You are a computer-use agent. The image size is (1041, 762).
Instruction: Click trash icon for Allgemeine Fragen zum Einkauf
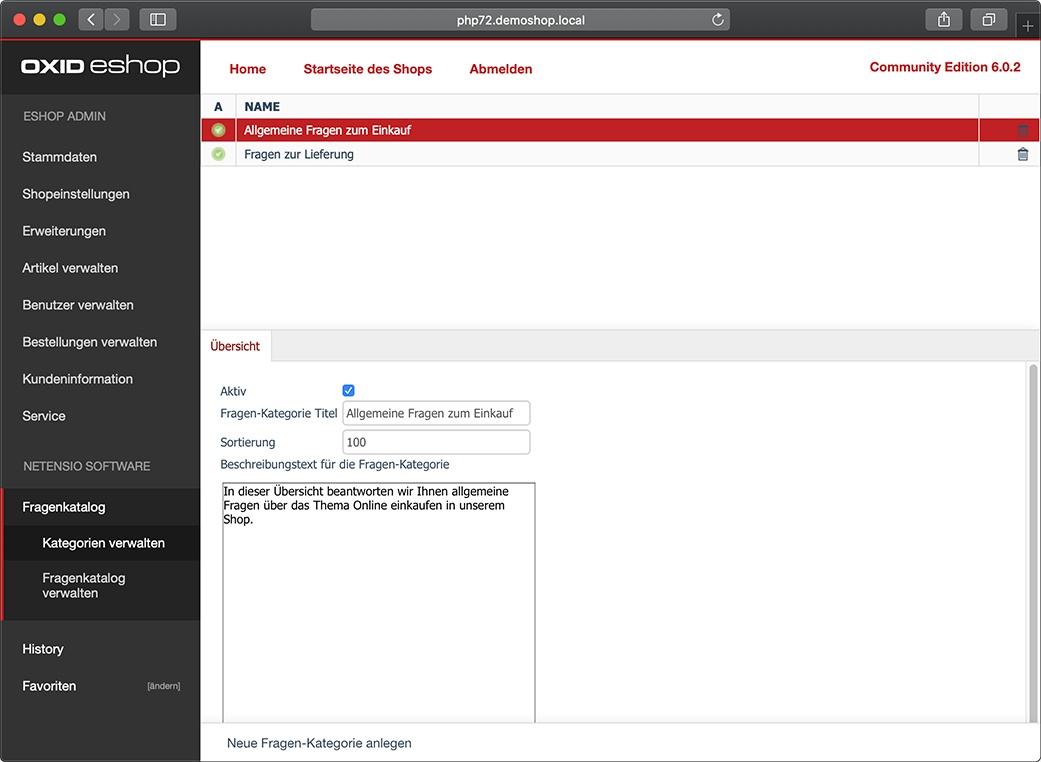(x=1022, y=130)
